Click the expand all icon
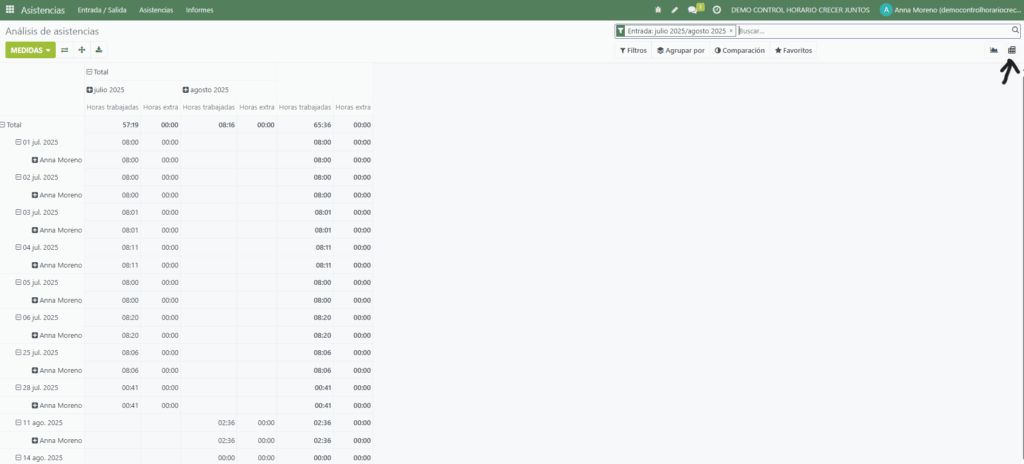The height and width of the screenshot is (464, 1024). pos(82,50)
